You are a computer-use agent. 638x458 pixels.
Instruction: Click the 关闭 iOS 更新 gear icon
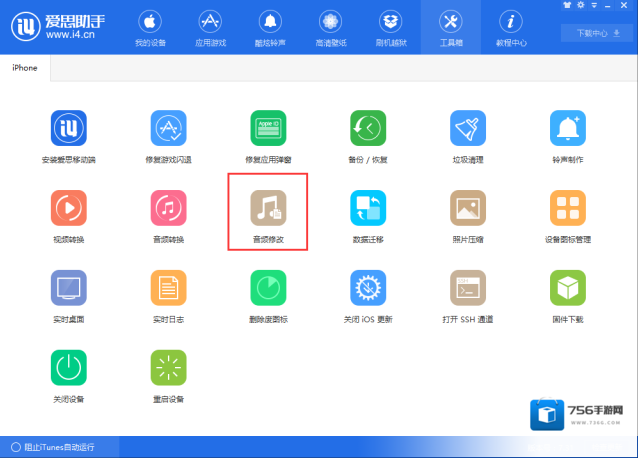tap(368, 288)
